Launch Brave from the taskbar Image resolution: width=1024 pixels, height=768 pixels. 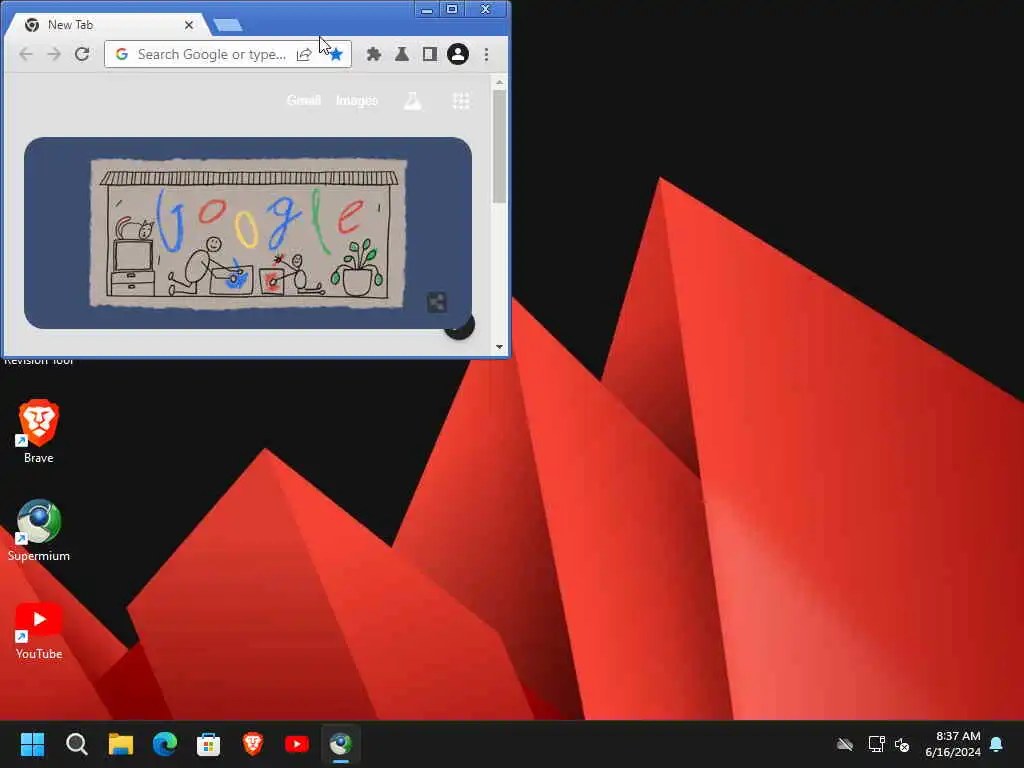[253, 744]
